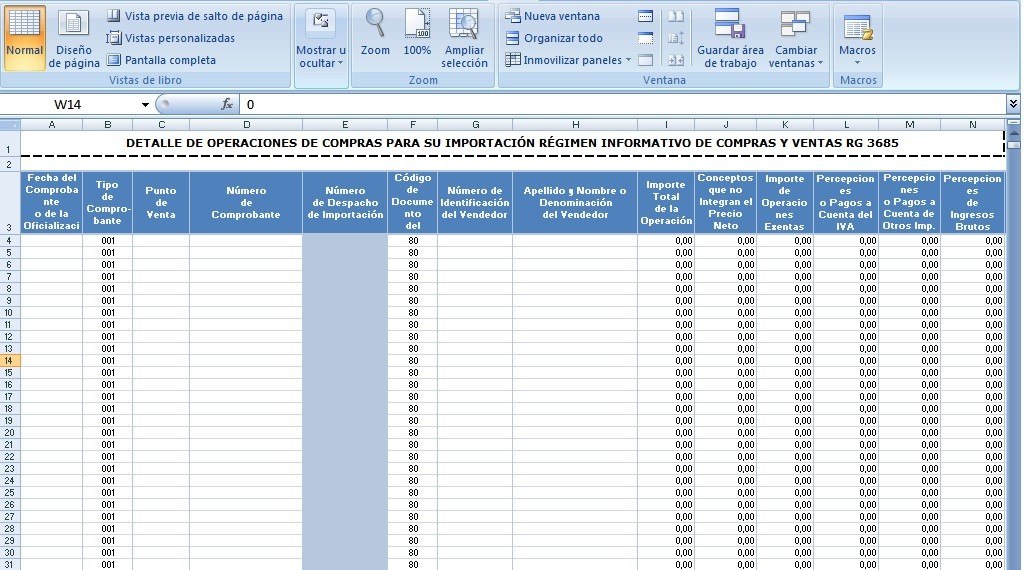Click Ampliar selección zoom icon
Screen dimensions: 1024x570
pyautogui.click(x=464, y=38)
